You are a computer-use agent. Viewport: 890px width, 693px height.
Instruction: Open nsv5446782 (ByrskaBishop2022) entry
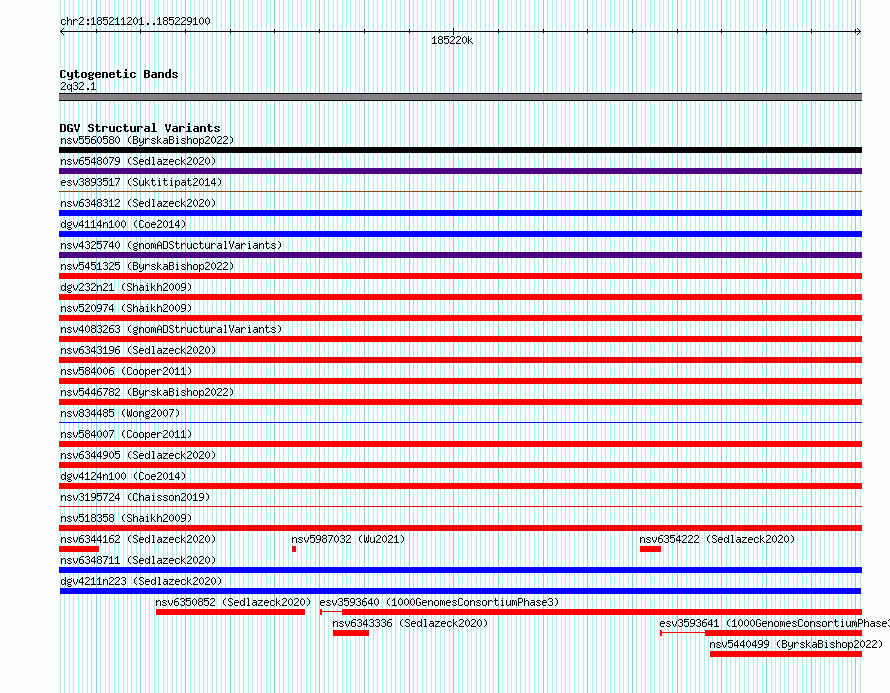147,392
